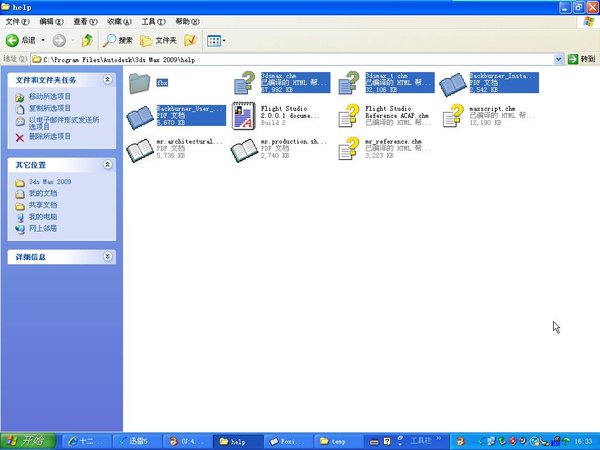The width and height of the screenshot is (600, 450).
Task: Select the 3dsmax.chm help file icon
Action: coord(244,83)
